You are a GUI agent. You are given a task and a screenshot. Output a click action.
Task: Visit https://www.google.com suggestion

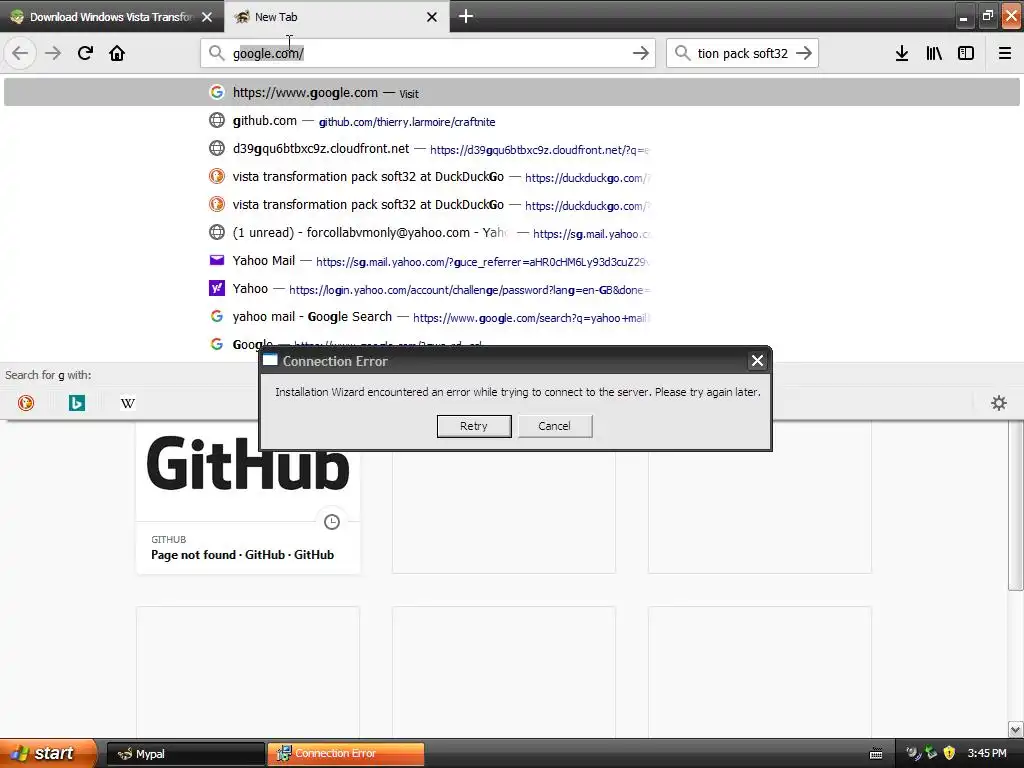tap(511, 92)
